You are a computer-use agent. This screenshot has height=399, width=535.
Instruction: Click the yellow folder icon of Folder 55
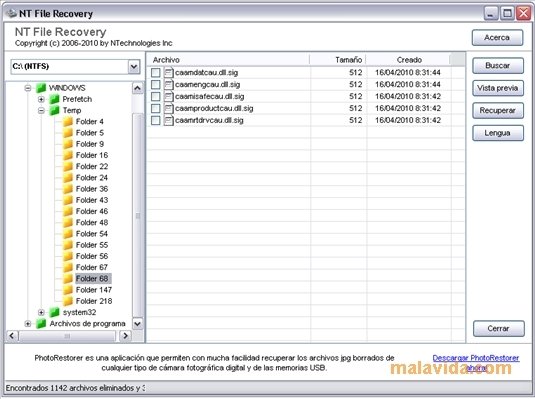pyautogui.click(x=68, y=245)
